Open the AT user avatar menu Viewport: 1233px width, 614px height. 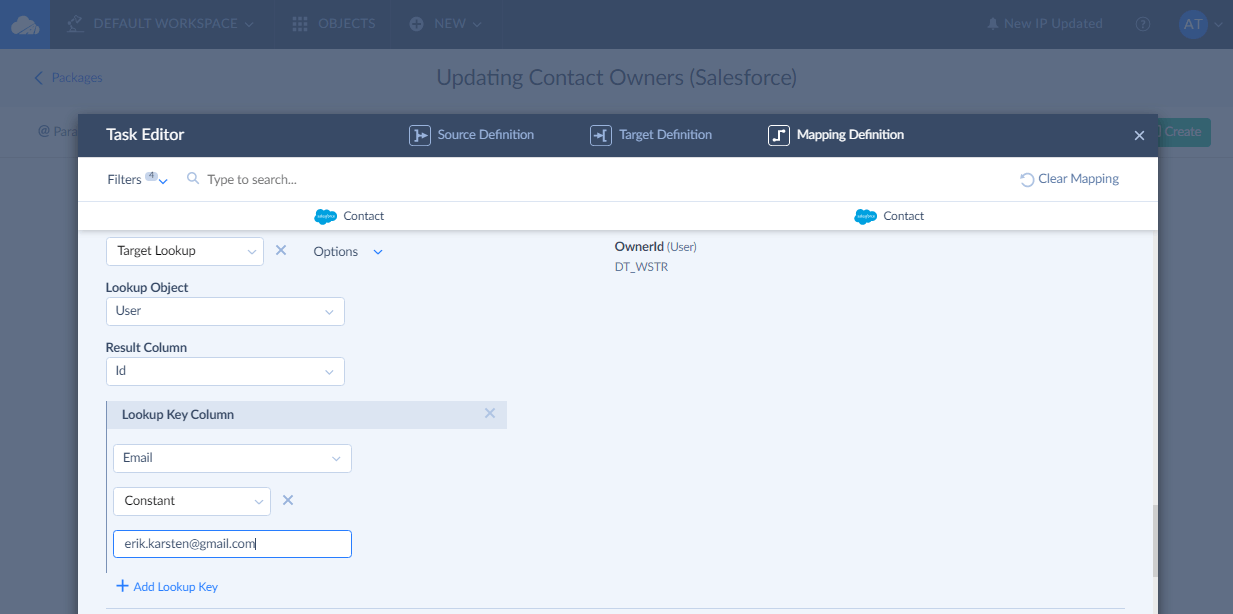coord(1198,24)
